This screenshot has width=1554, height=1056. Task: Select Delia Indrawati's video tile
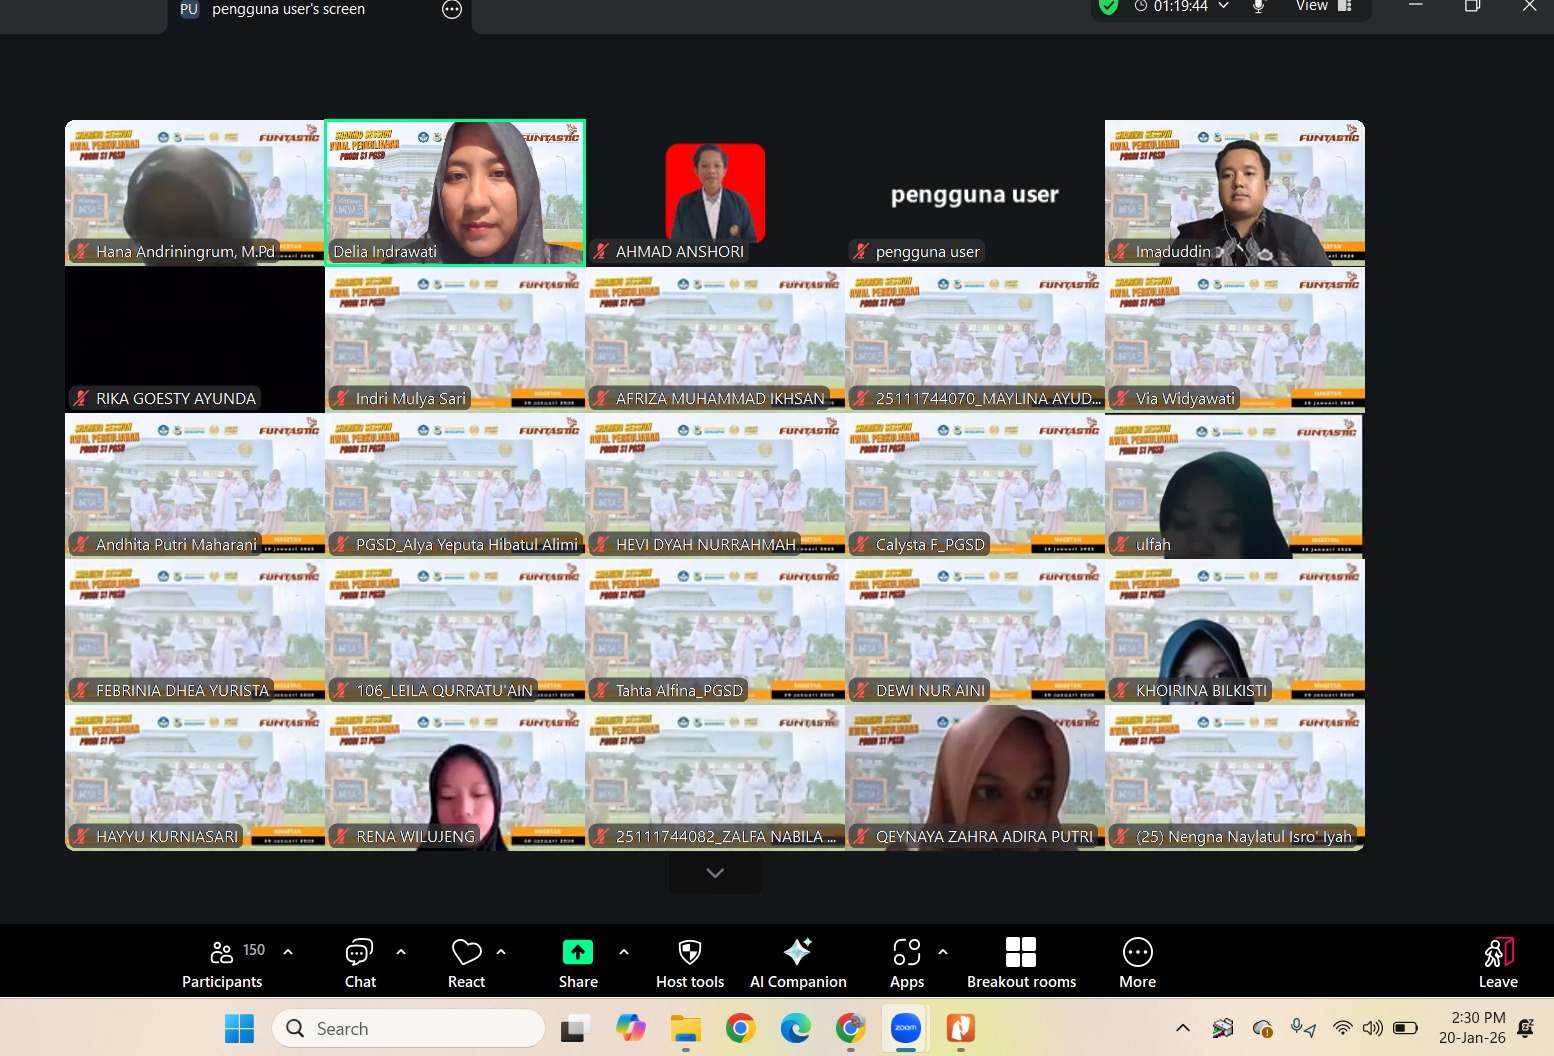click(455, 193)
